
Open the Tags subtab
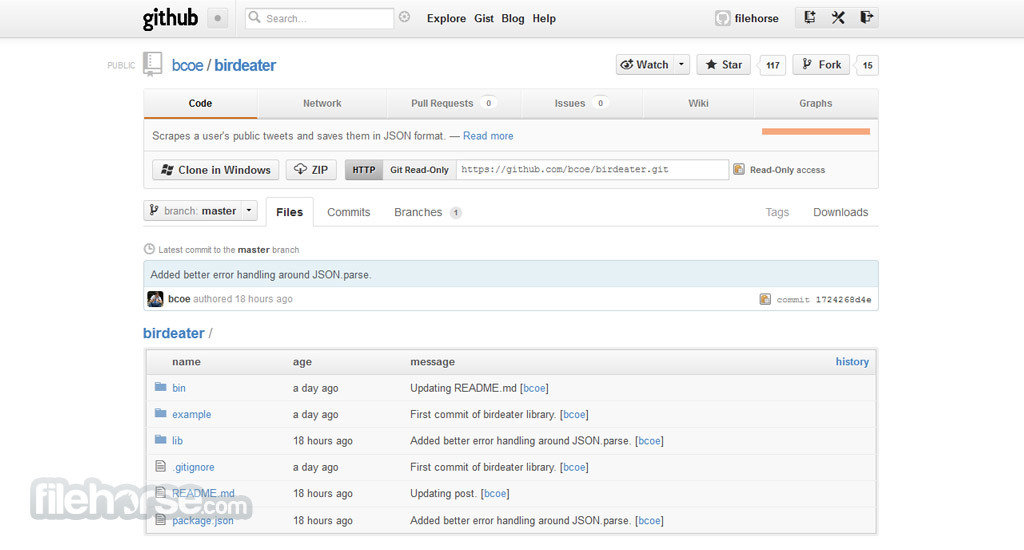[777, 212]
